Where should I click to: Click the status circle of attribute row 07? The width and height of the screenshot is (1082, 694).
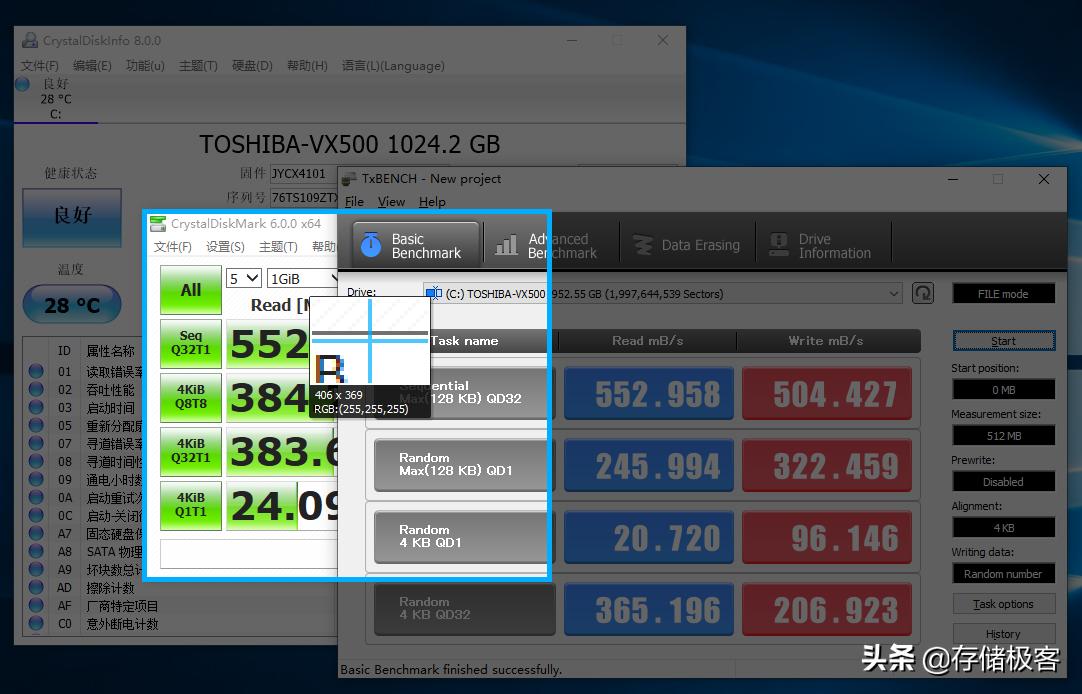coord(36,443)
